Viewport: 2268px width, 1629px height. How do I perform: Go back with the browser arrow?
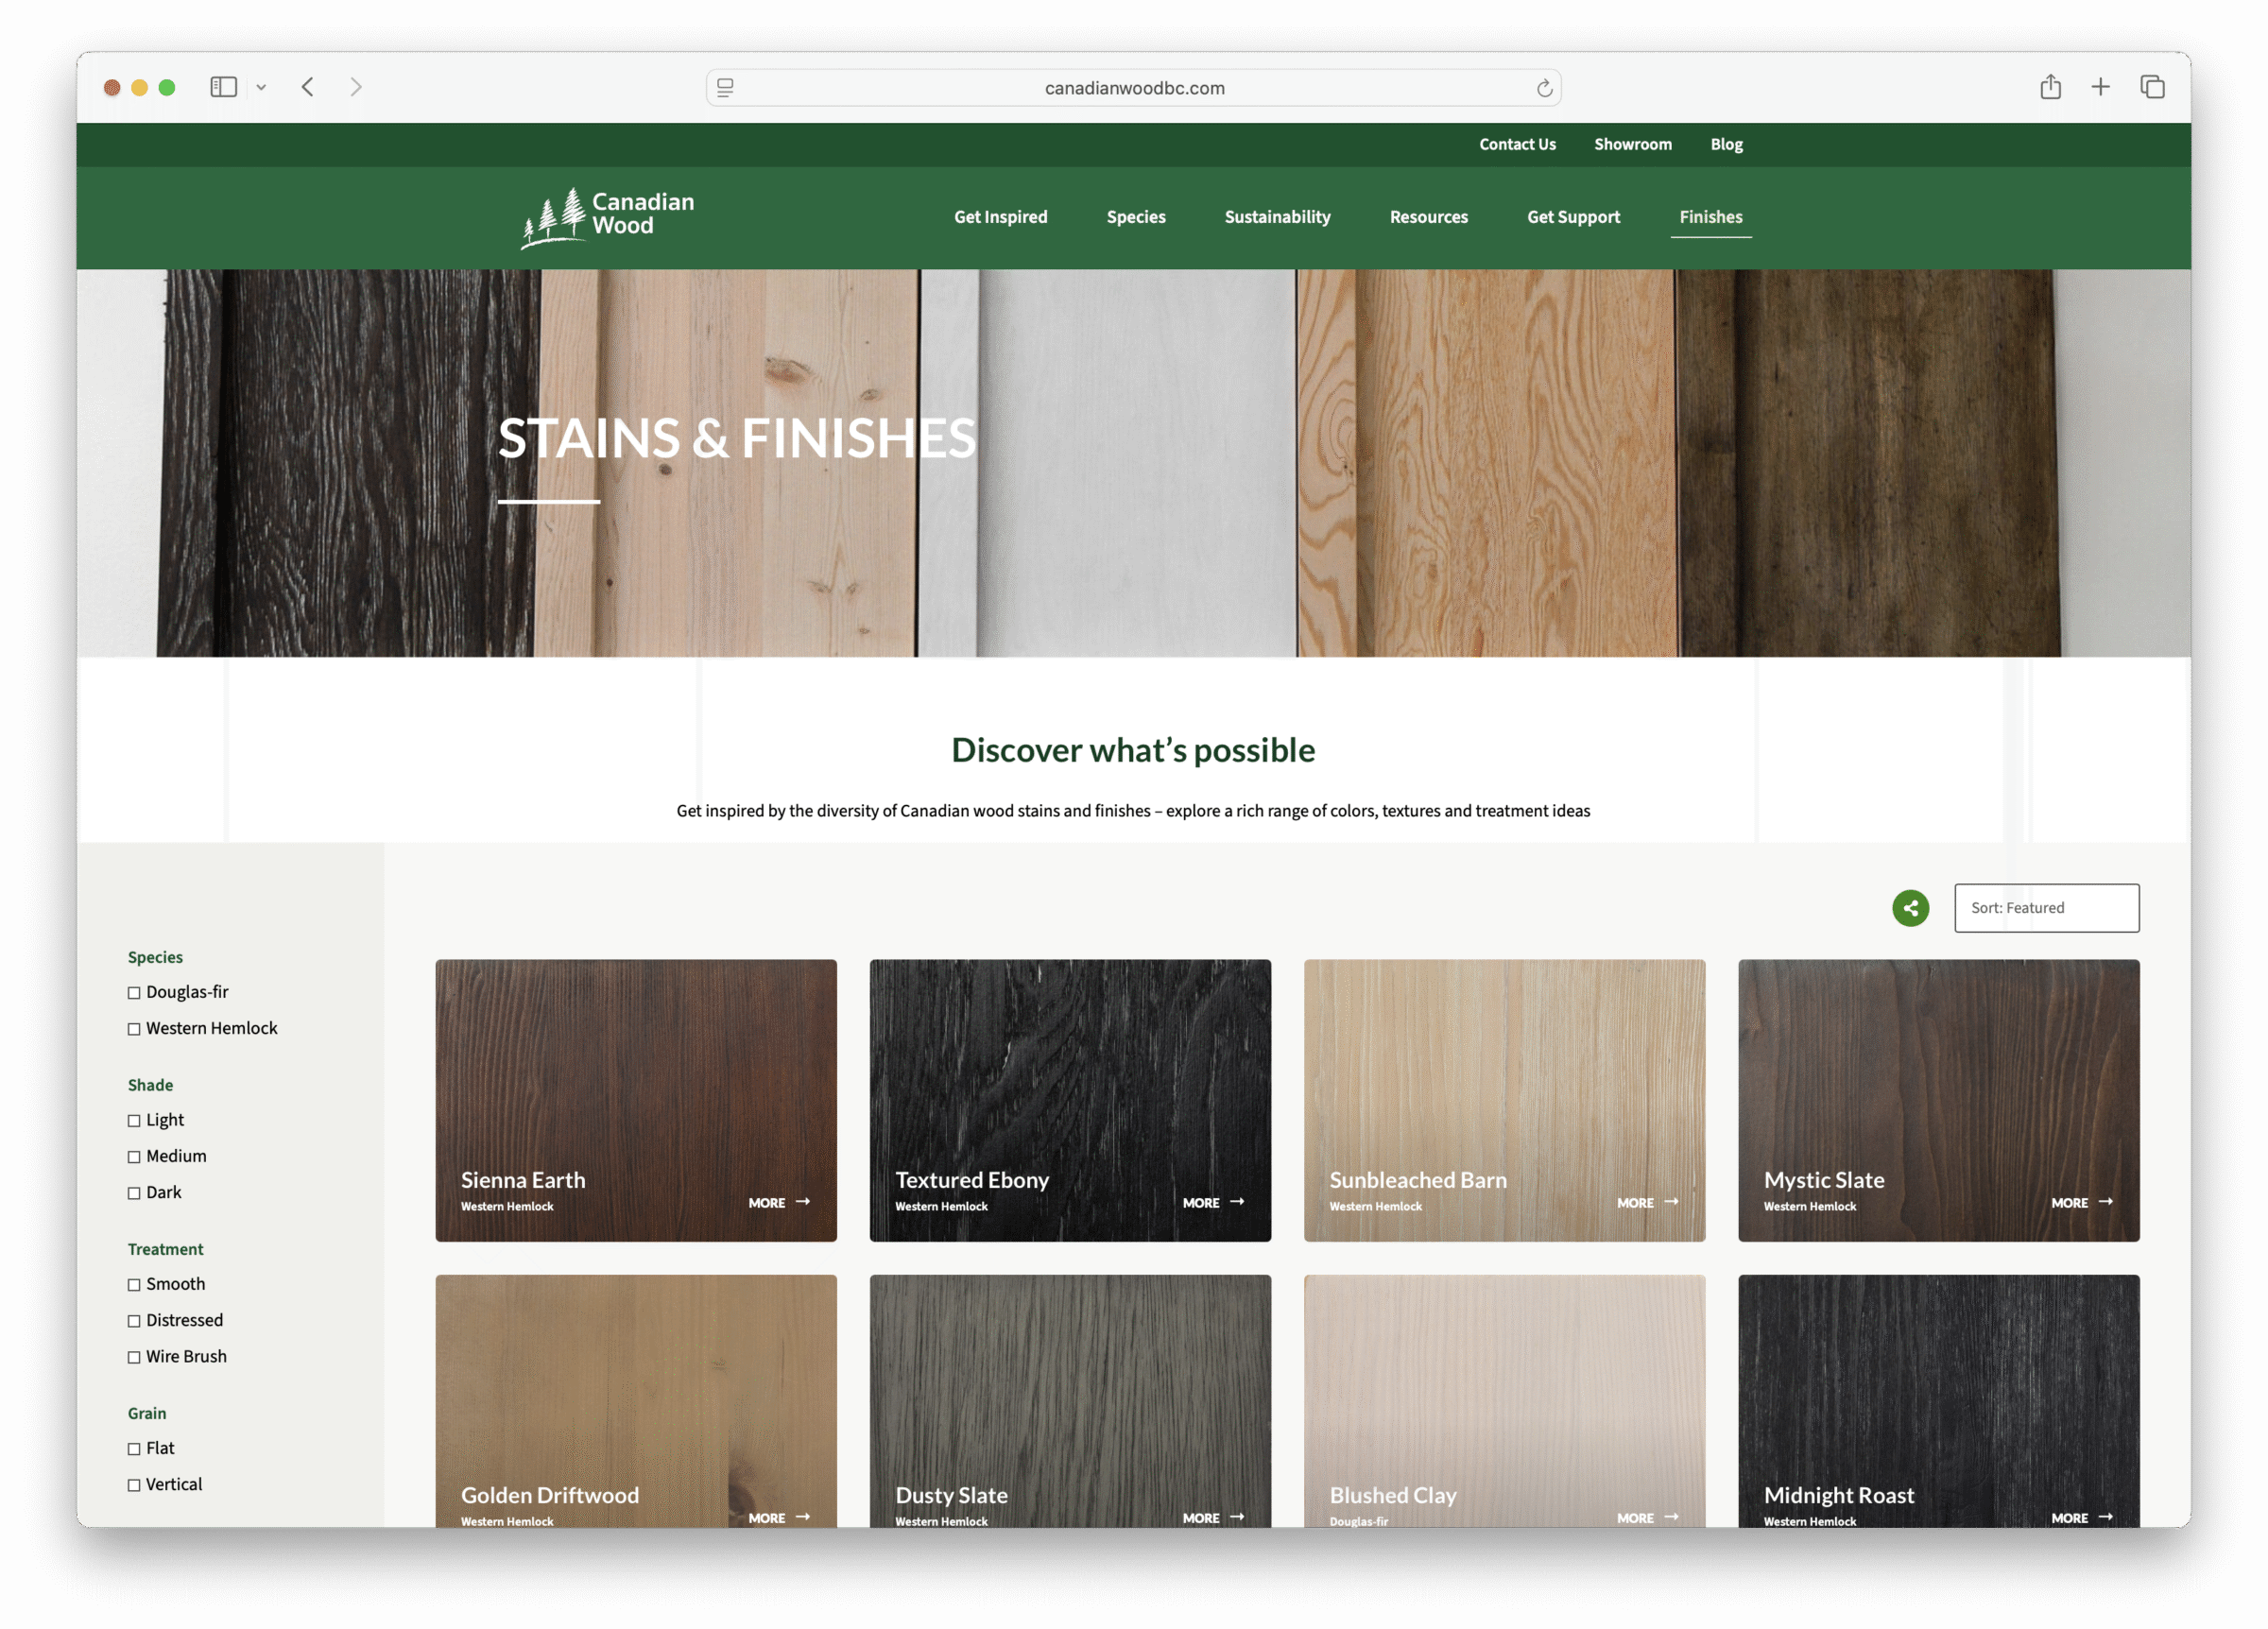coord(308,87)
